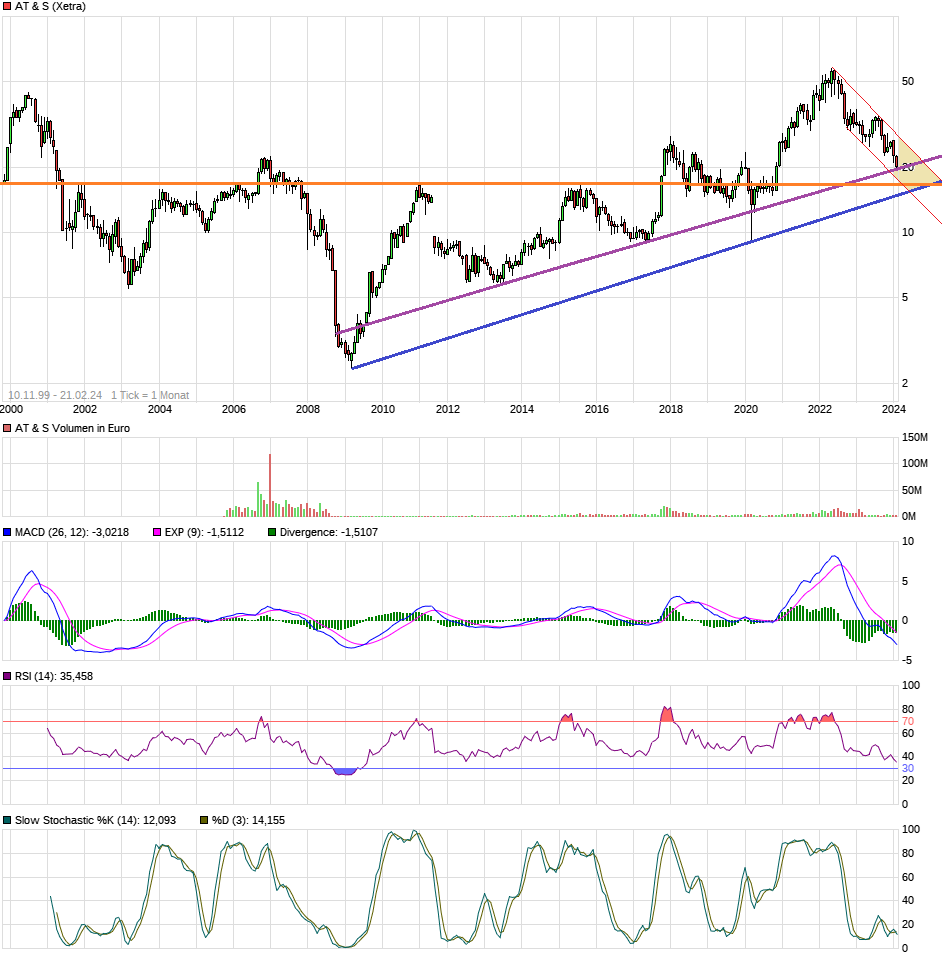This screenshot has height=958, width=942.
Task: Click the blue 30 oversold label on RSI axis
Action: (908, 769)
